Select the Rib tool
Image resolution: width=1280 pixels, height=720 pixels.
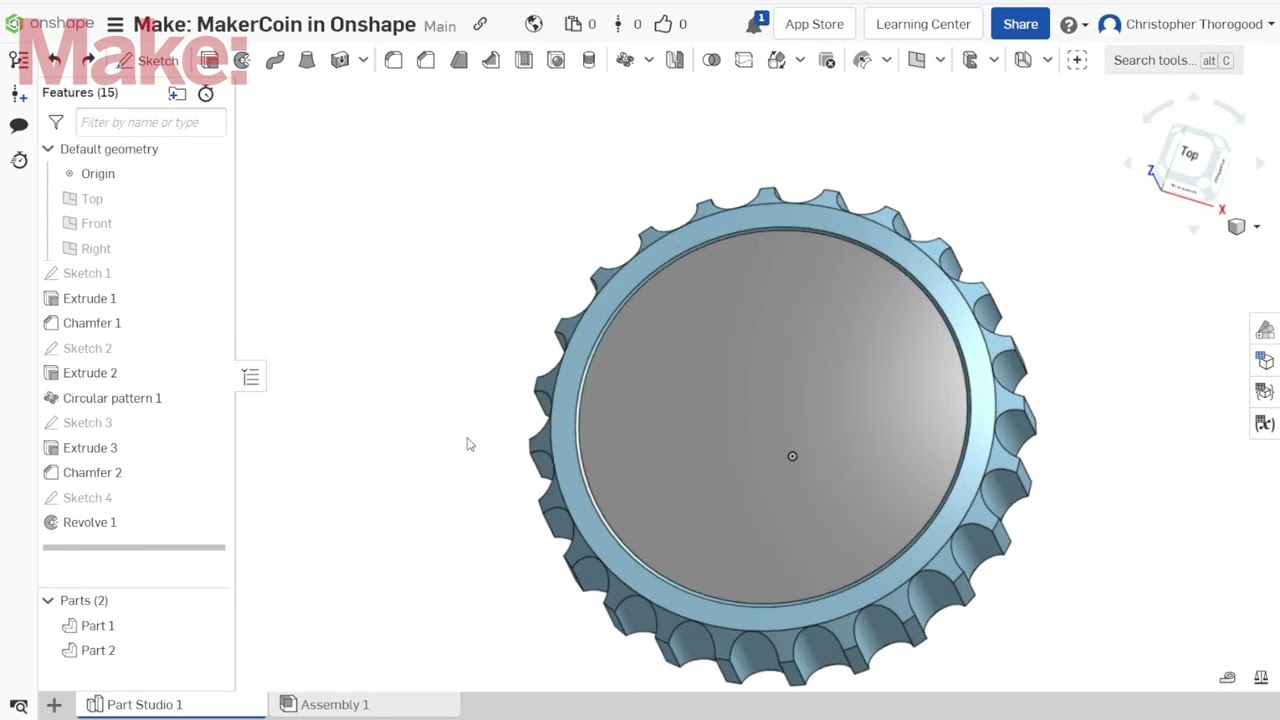[x=491, y=60]
